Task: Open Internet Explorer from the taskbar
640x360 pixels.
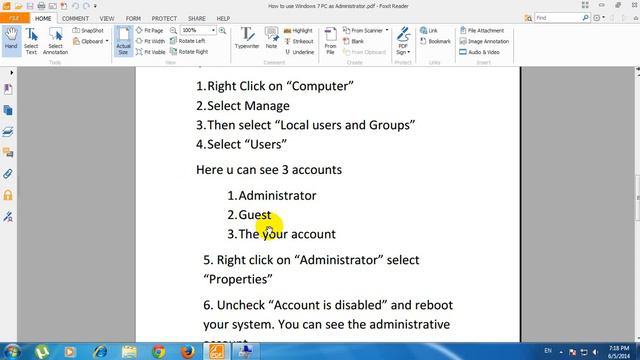Action: [100, 351]
